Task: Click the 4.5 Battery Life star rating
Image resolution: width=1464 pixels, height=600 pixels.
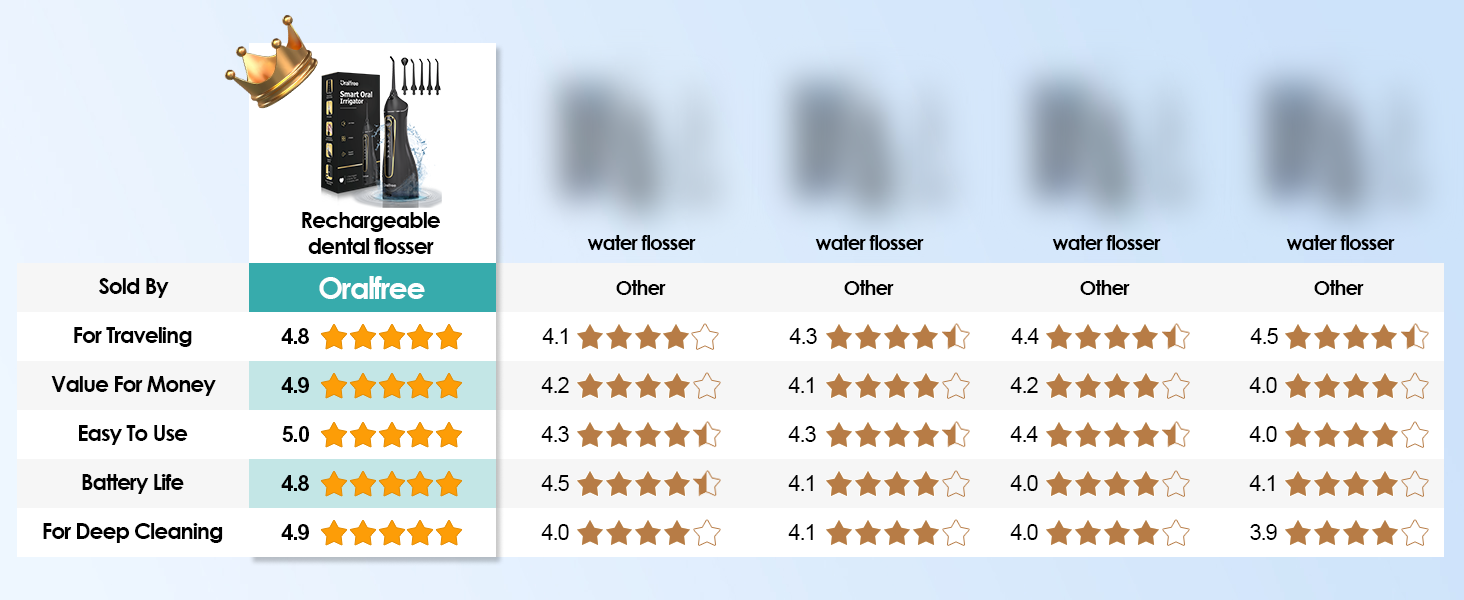Action: click(649, 484)
